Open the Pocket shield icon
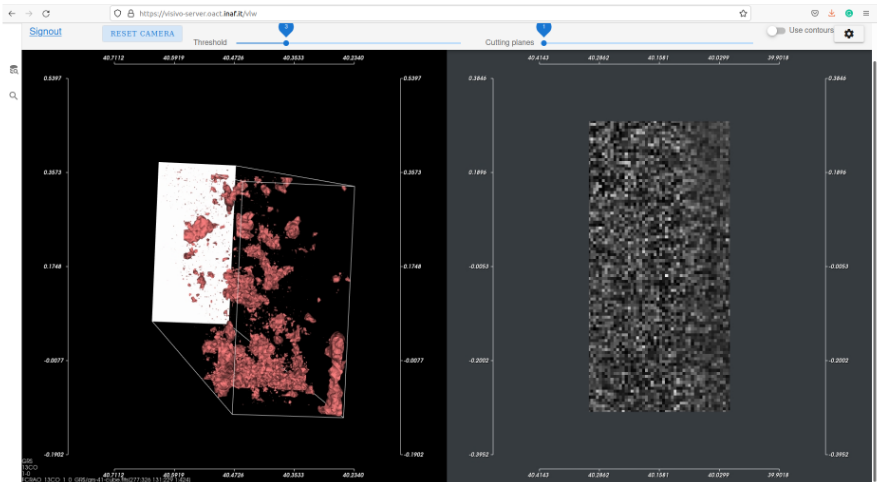877x482 pixels. pyautogui.click(x=815, y=13)
